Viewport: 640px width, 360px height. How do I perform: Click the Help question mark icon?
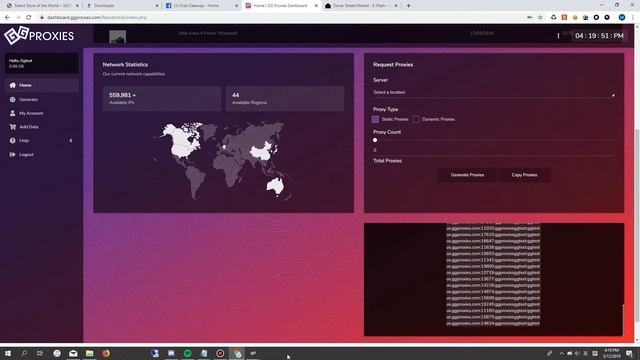click(x=13, y=140)
